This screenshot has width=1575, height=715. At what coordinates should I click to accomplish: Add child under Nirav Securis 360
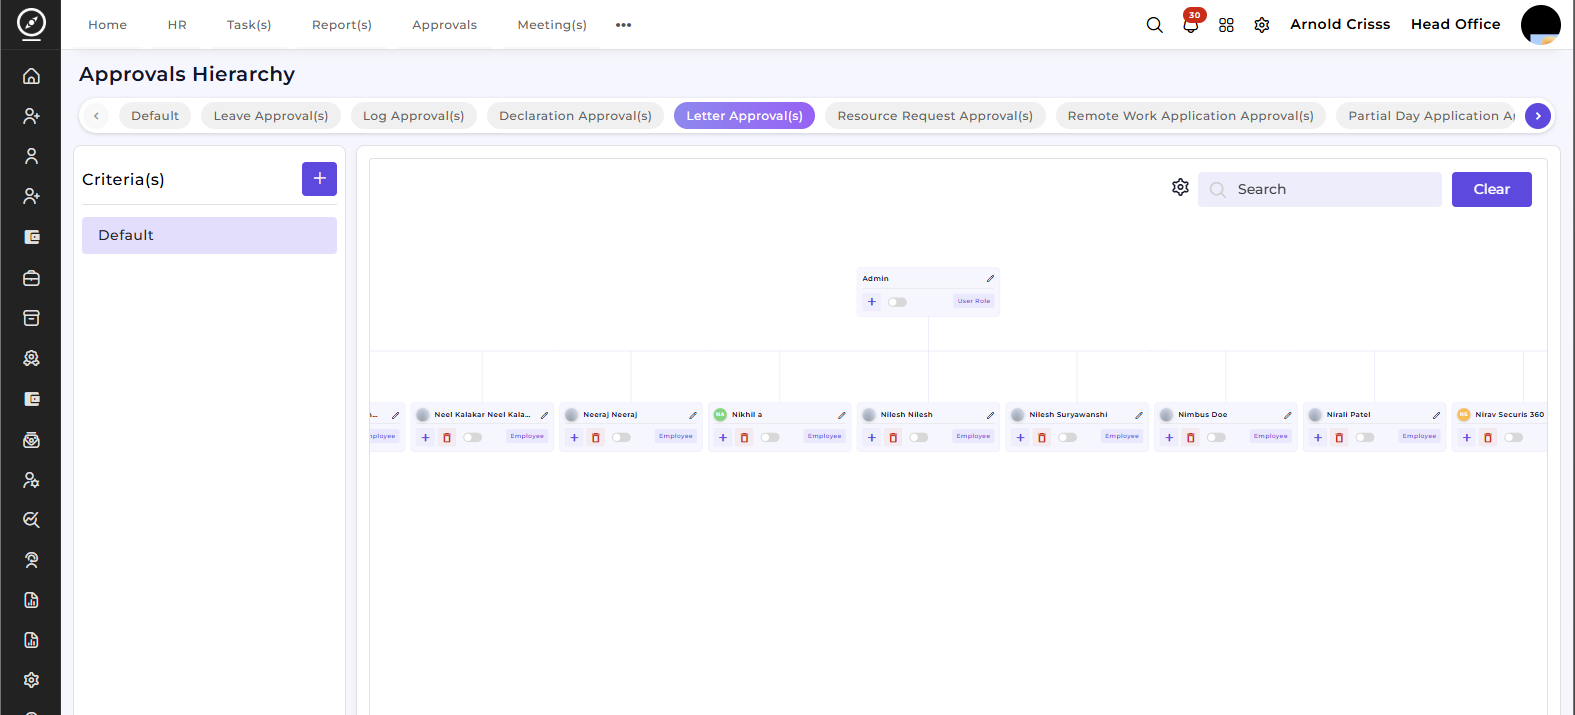click(x=1467, y=437)
